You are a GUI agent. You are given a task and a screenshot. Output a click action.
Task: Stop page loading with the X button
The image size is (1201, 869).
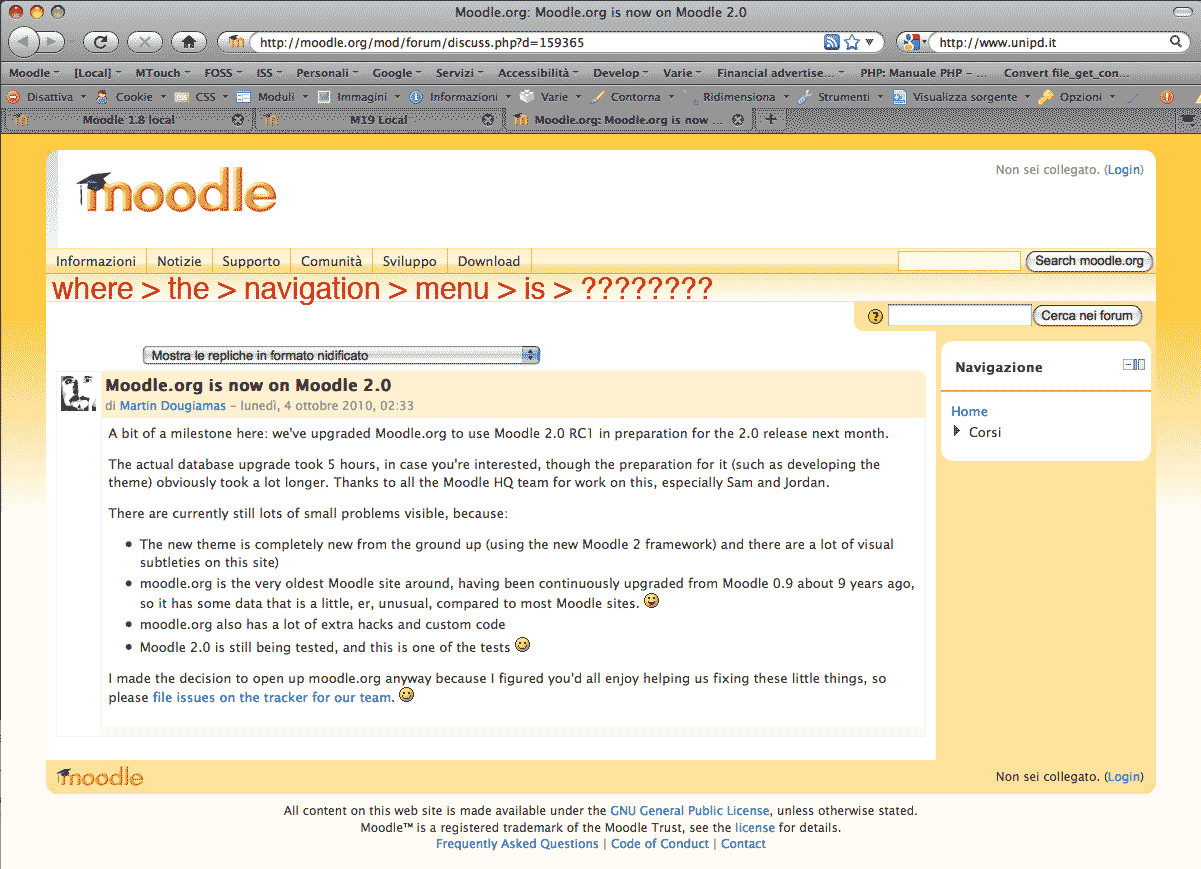[x=145, y=42]
